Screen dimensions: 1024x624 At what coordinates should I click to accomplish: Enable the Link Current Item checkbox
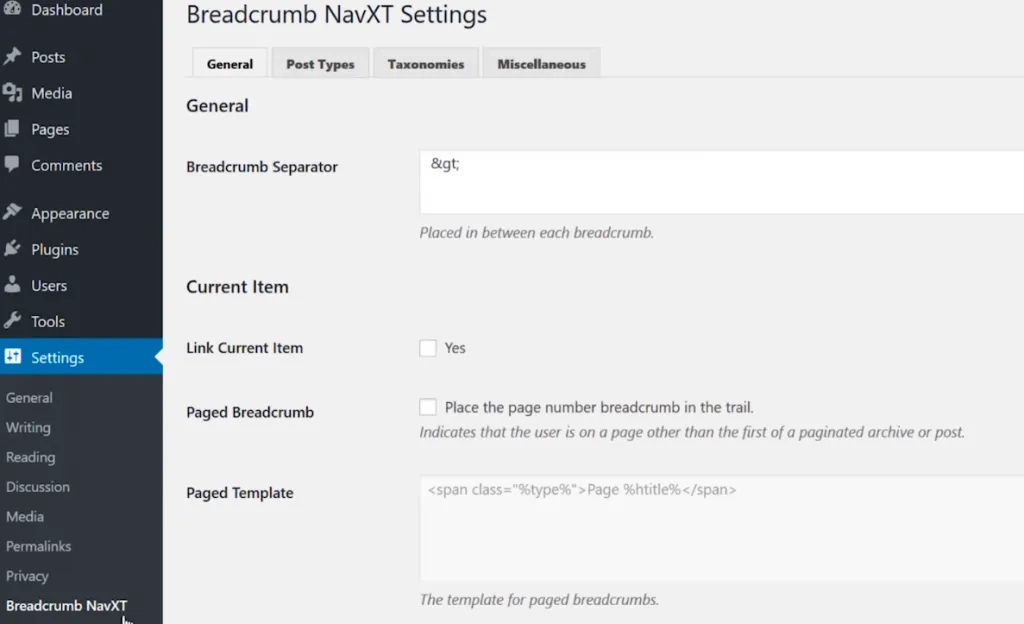428,348
